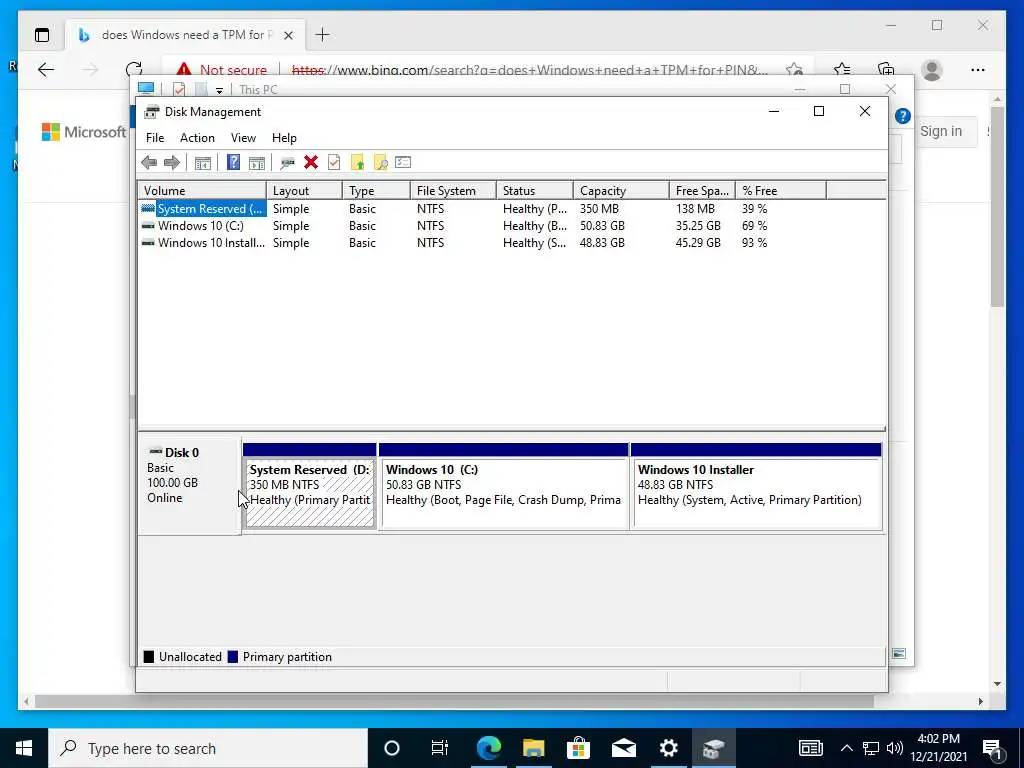The width and height of the screenshot is (1024, 768).
Task: Click the Edge profile avatar icon
Action: 932,70
